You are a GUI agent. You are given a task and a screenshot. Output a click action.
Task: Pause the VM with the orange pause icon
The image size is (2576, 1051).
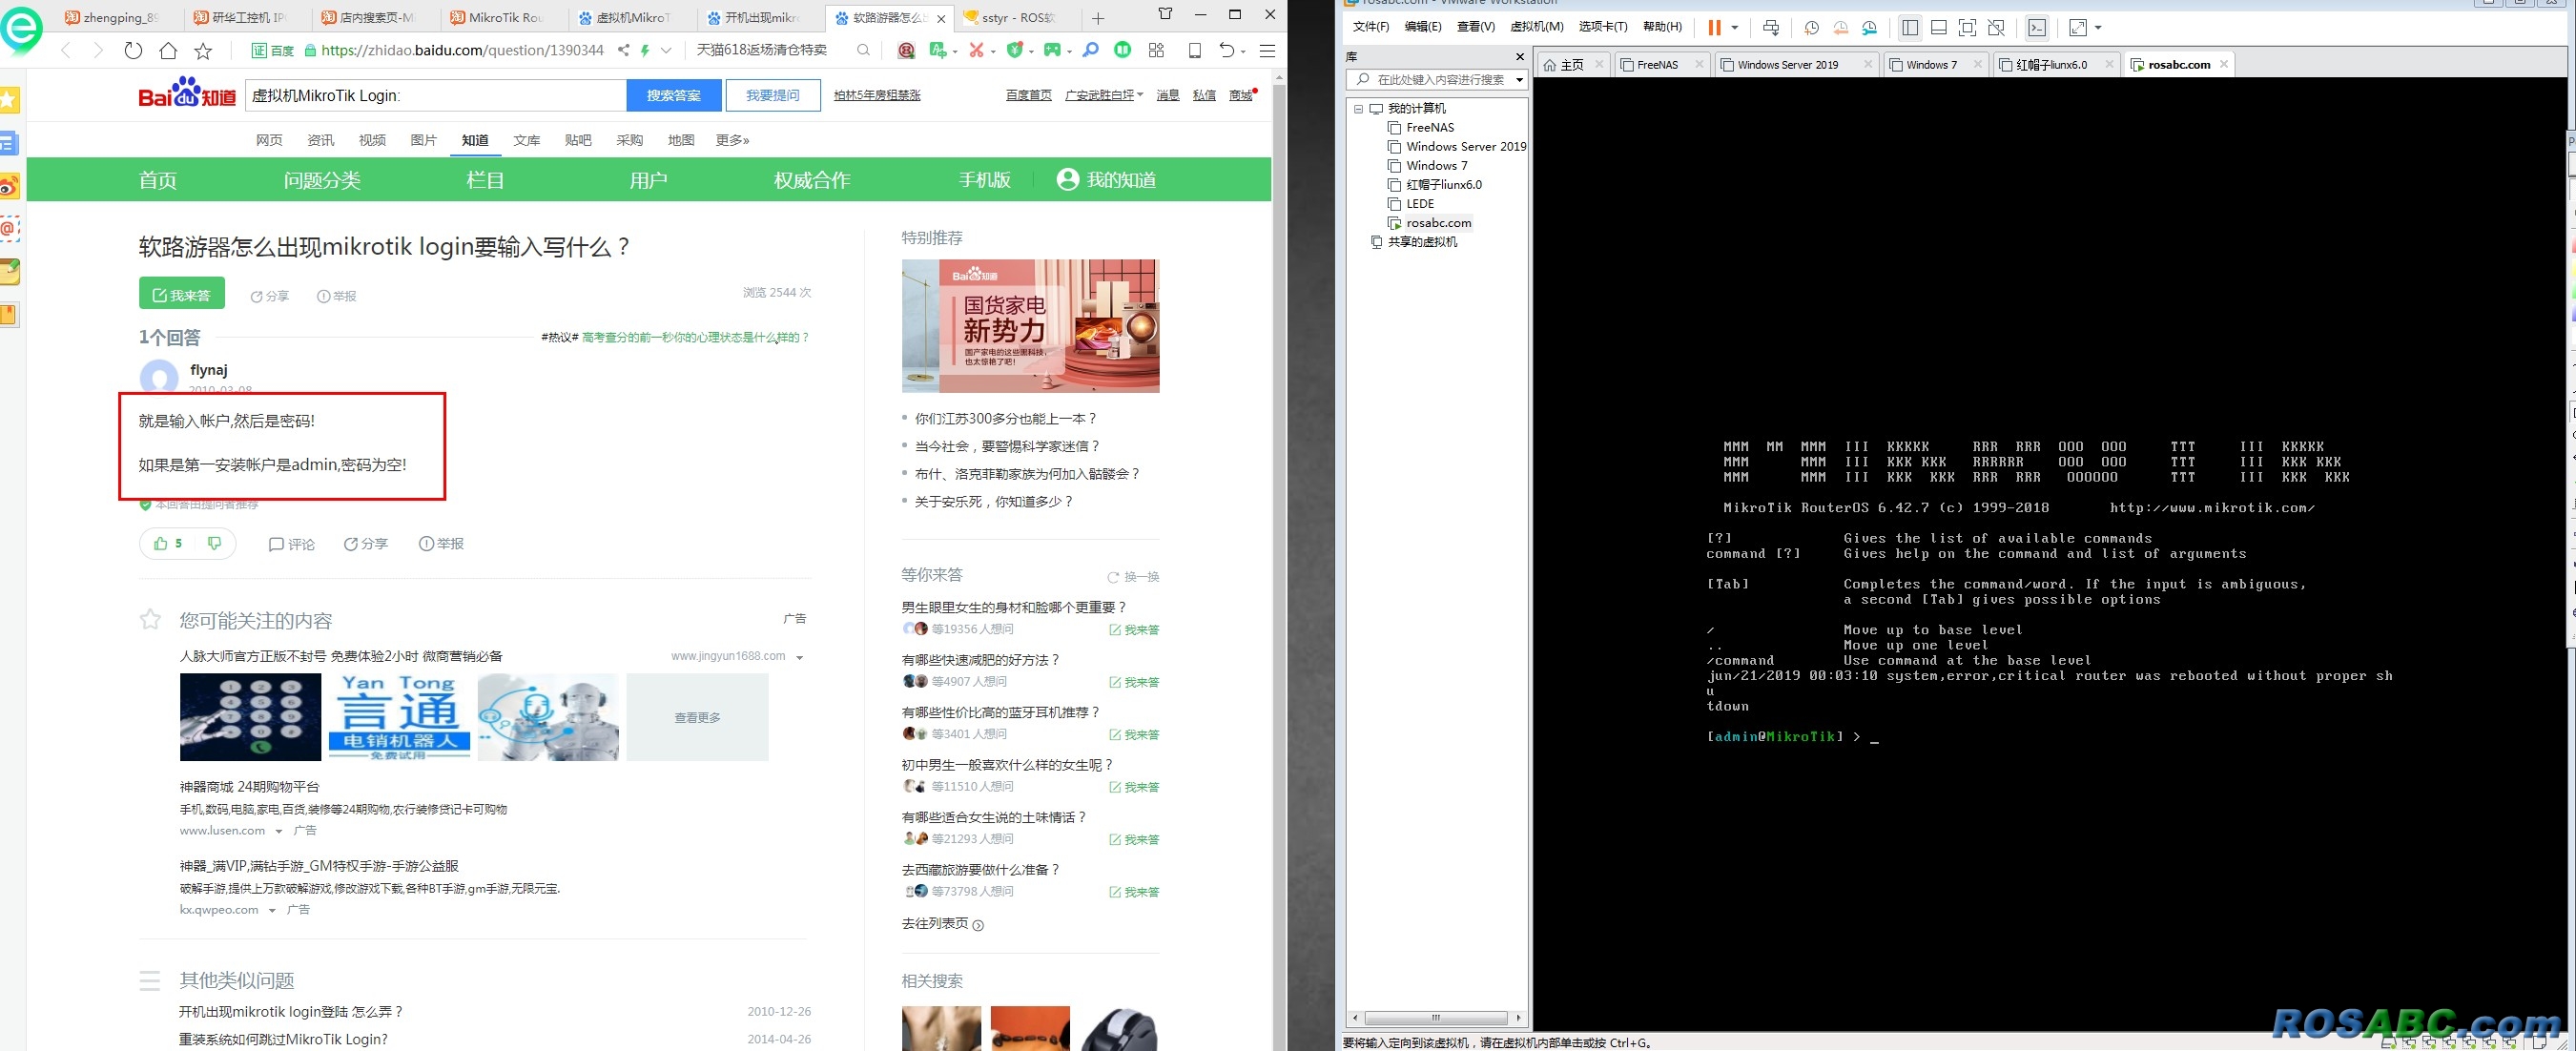(1714, 28)
